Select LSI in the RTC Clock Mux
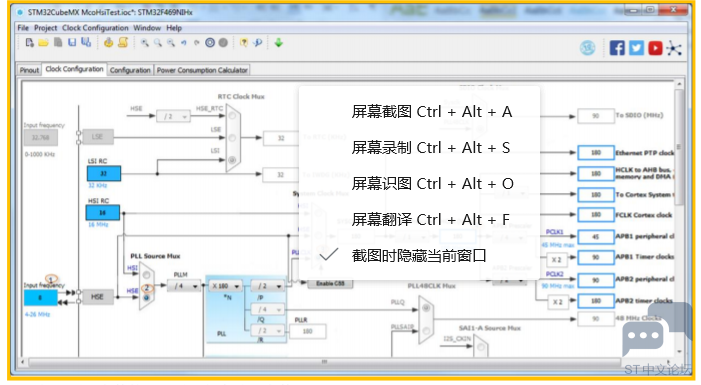Image resolution: width=701 pixels, height=385 pixels. 232,160
